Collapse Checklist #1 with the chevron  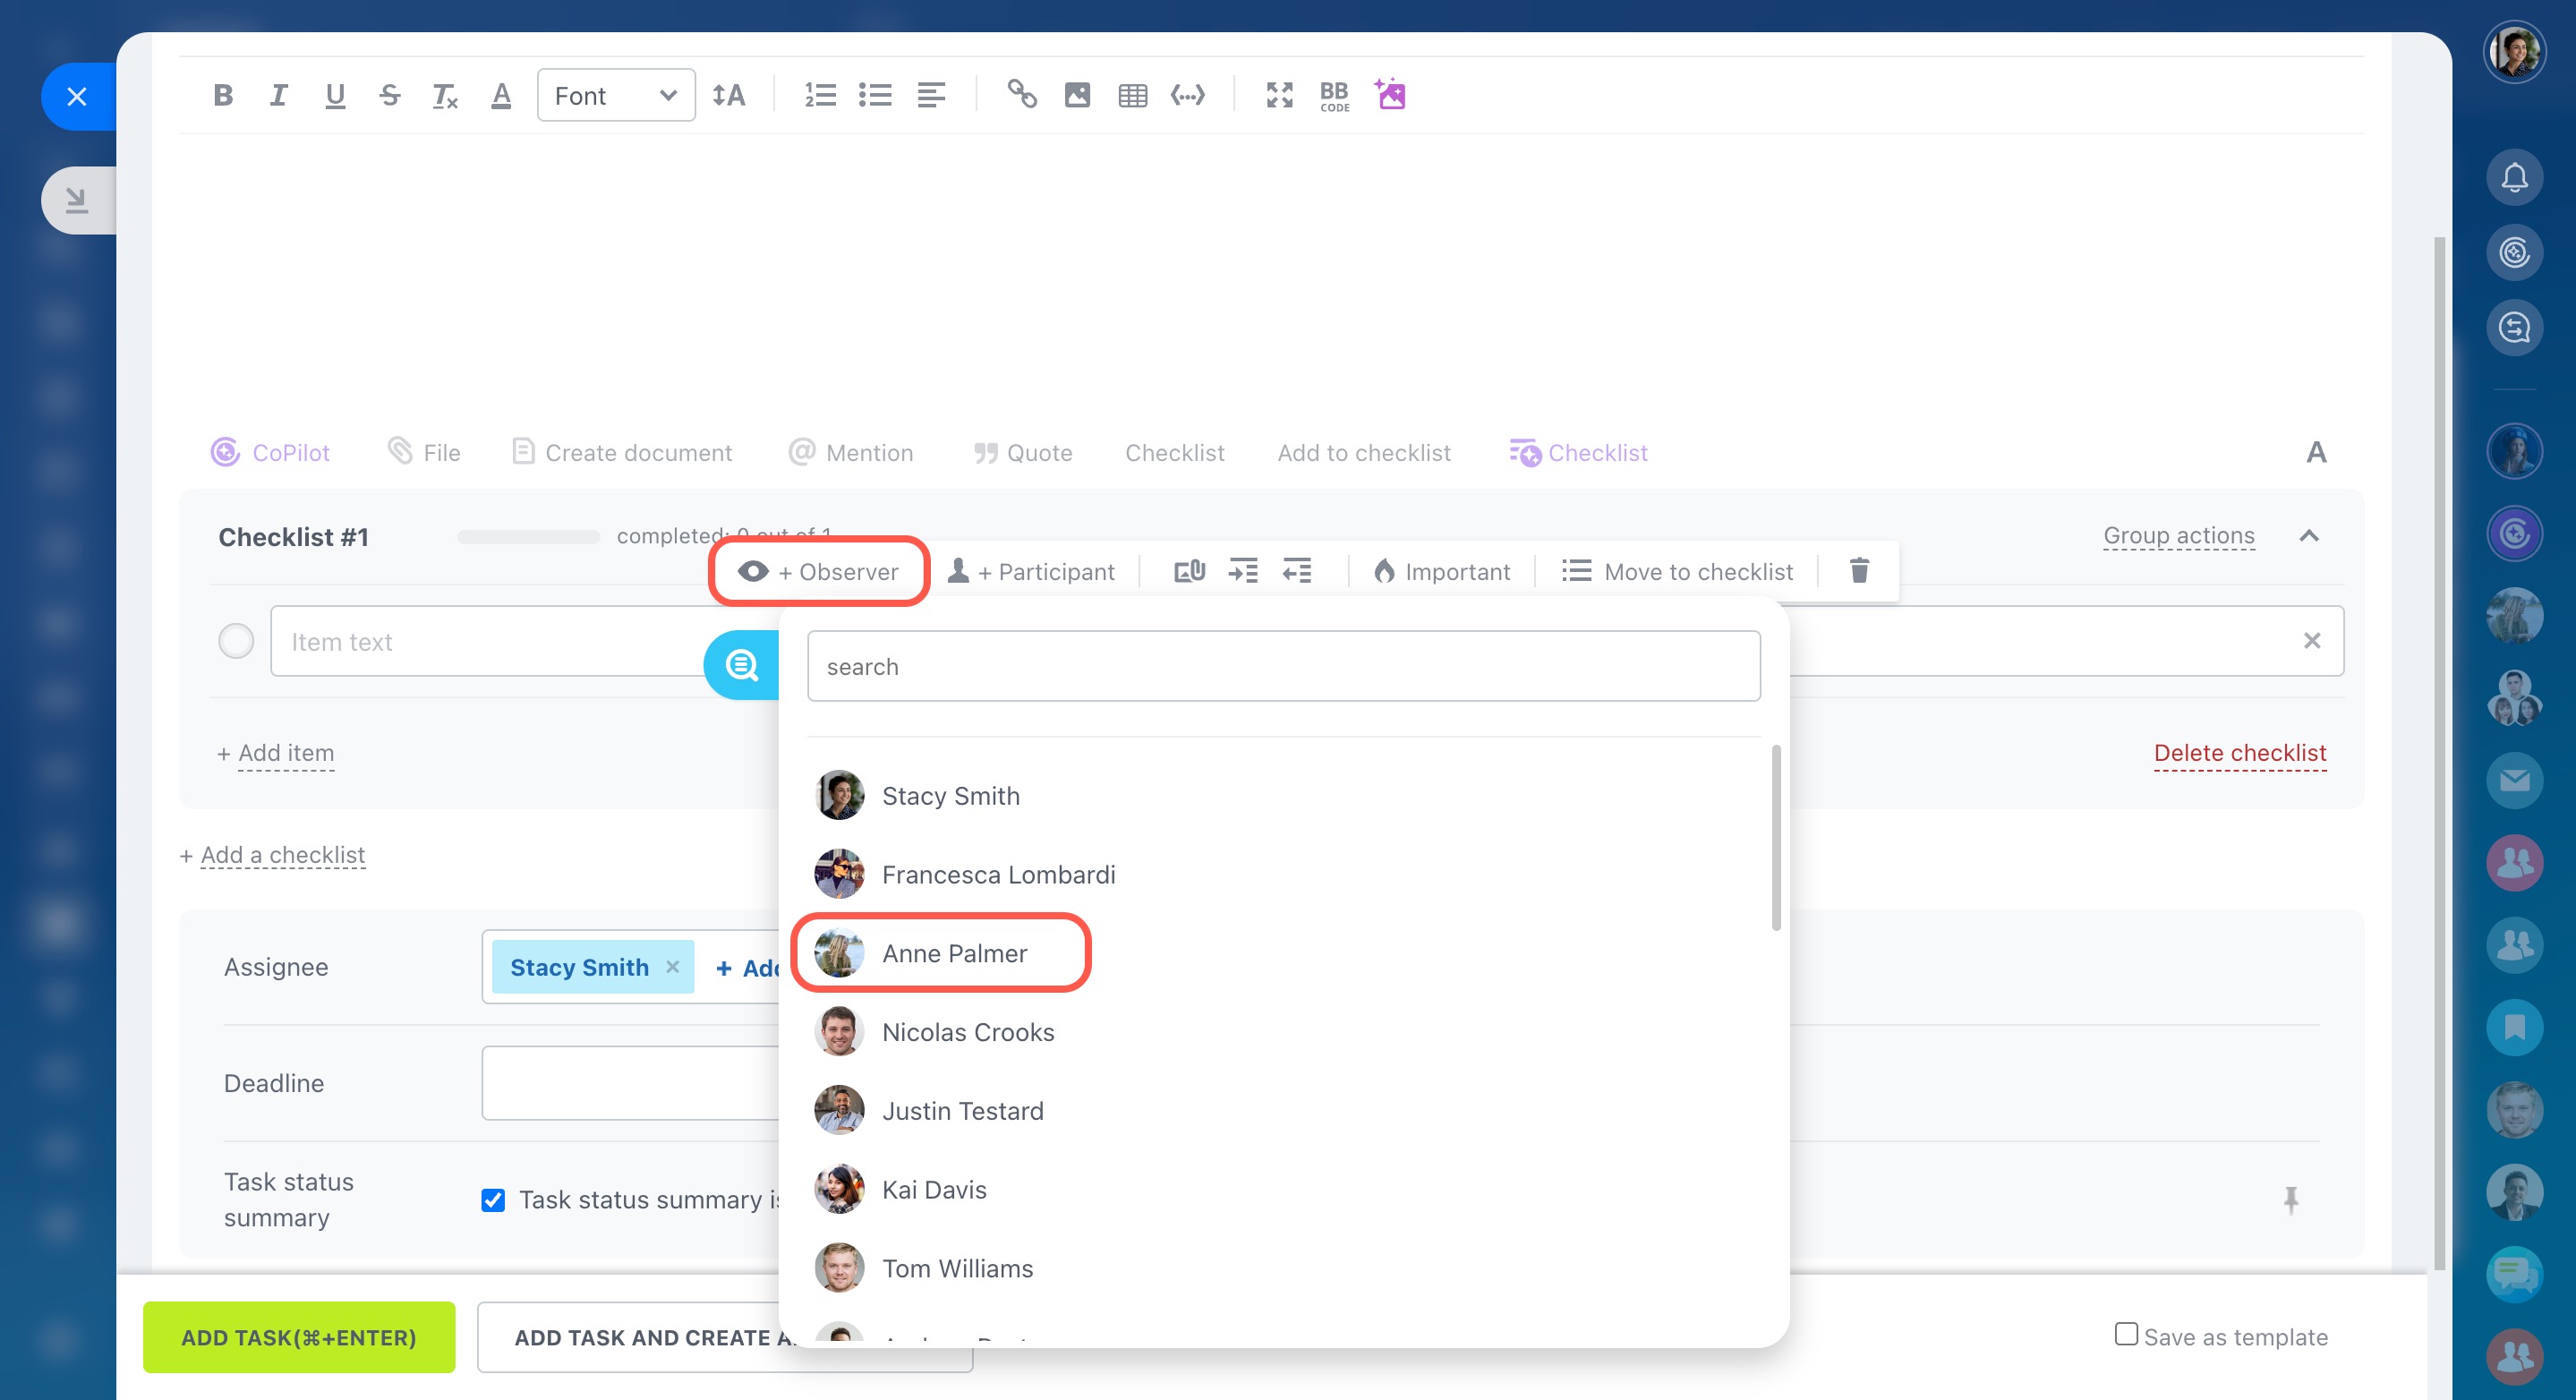[x=2309, y=536]
